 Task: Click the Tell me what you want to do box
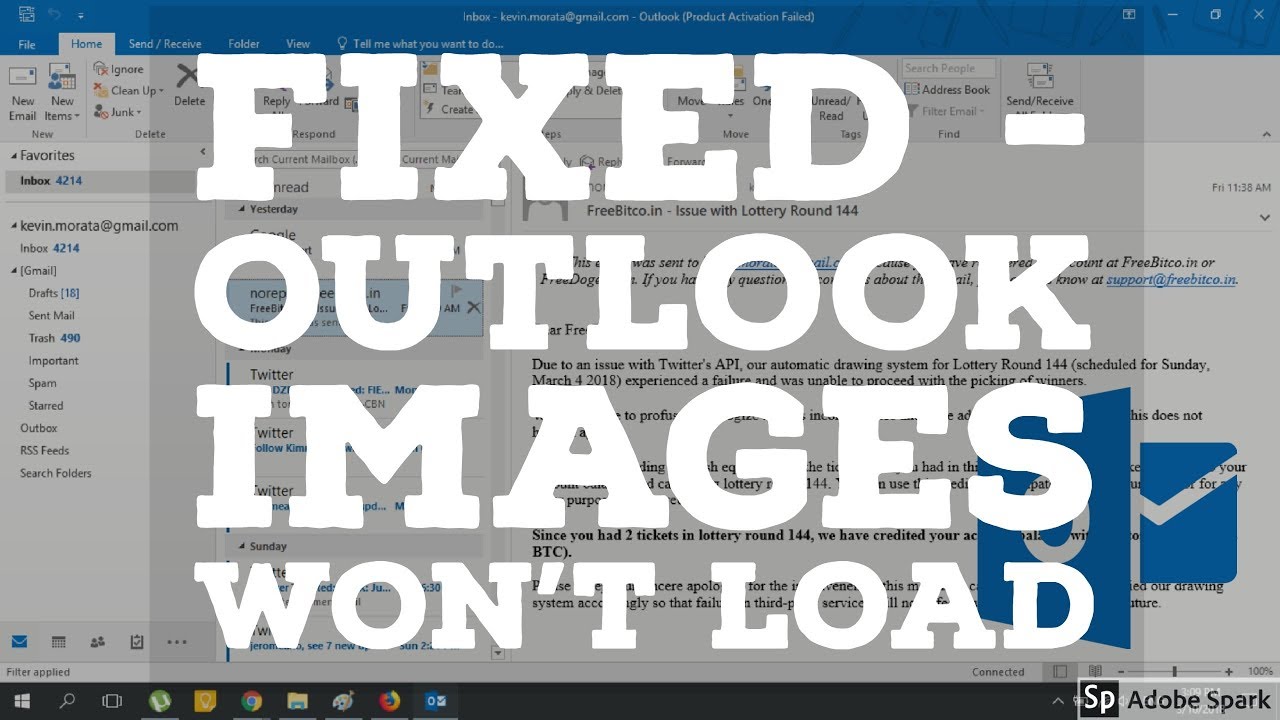click(x=420, y=44)
